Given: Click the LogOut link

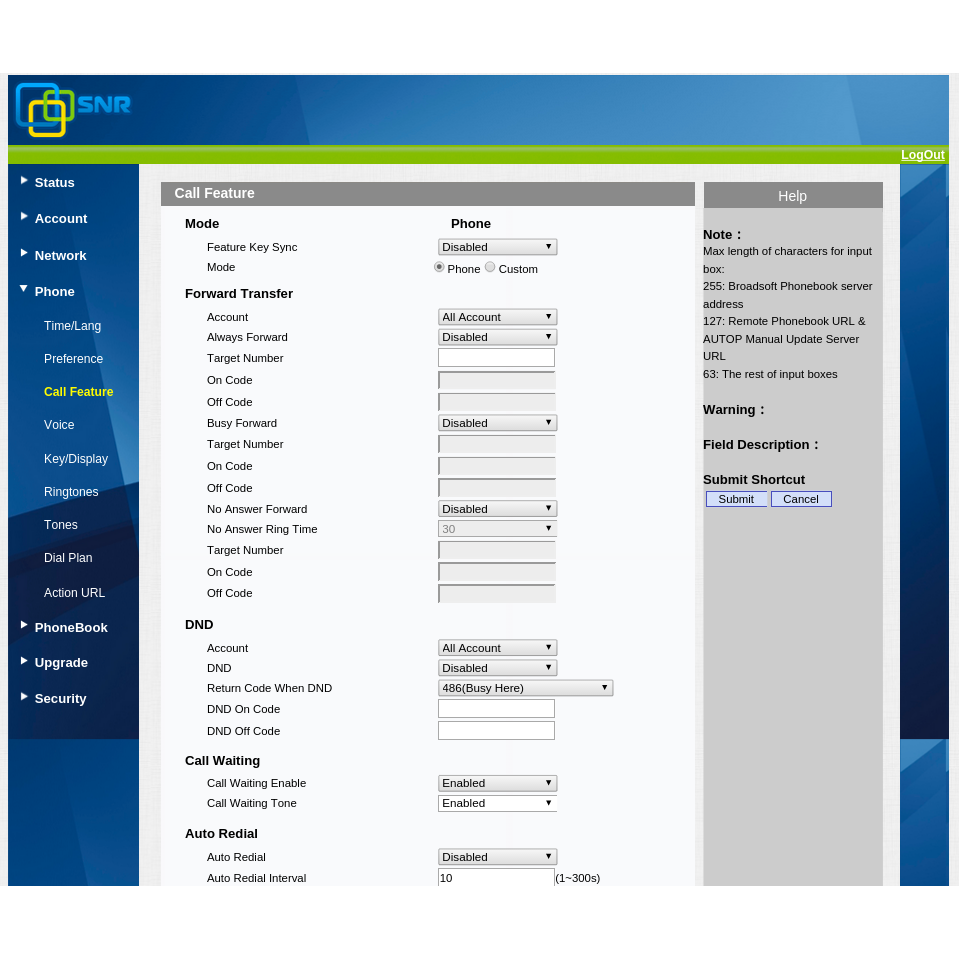Looking at the screenshot, I should tap(922, 155).
